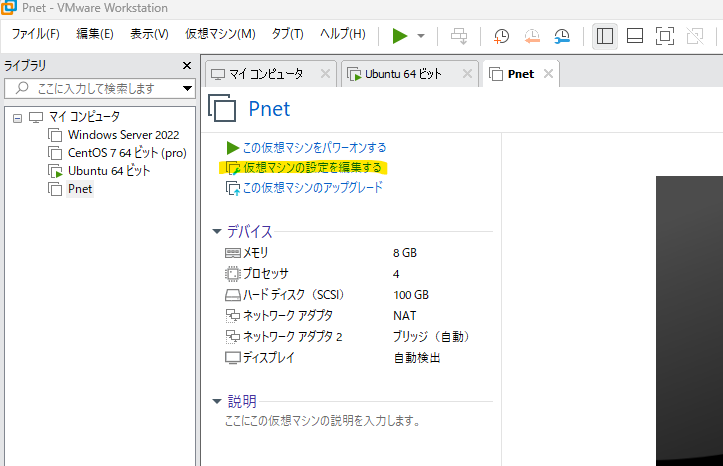This screenshot has height=466, width=723.
Task: Click the revert to snapshot icon
Action: (x=532, y=35)
